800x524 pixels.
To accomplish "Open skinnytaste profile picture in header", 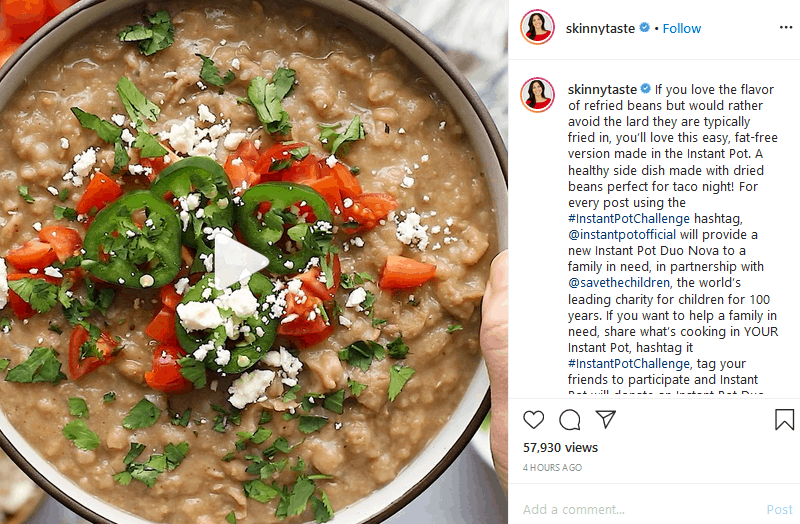I will point(537,27).
